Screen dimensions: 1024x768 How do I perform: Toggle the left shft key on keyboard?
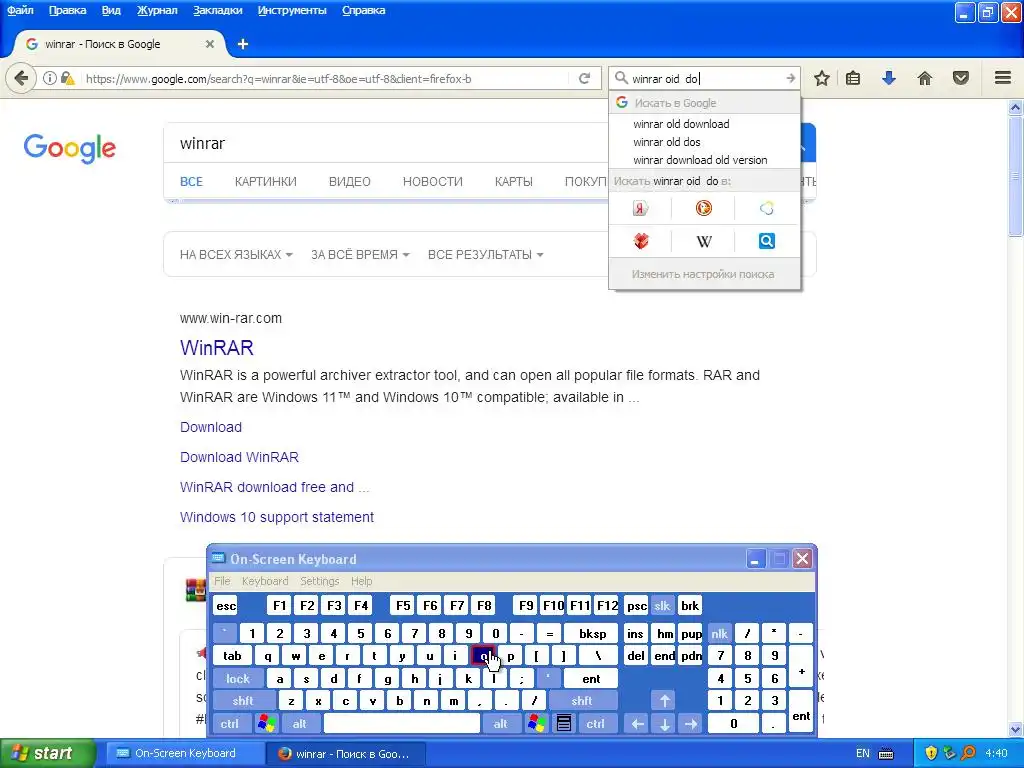(243, 701)
